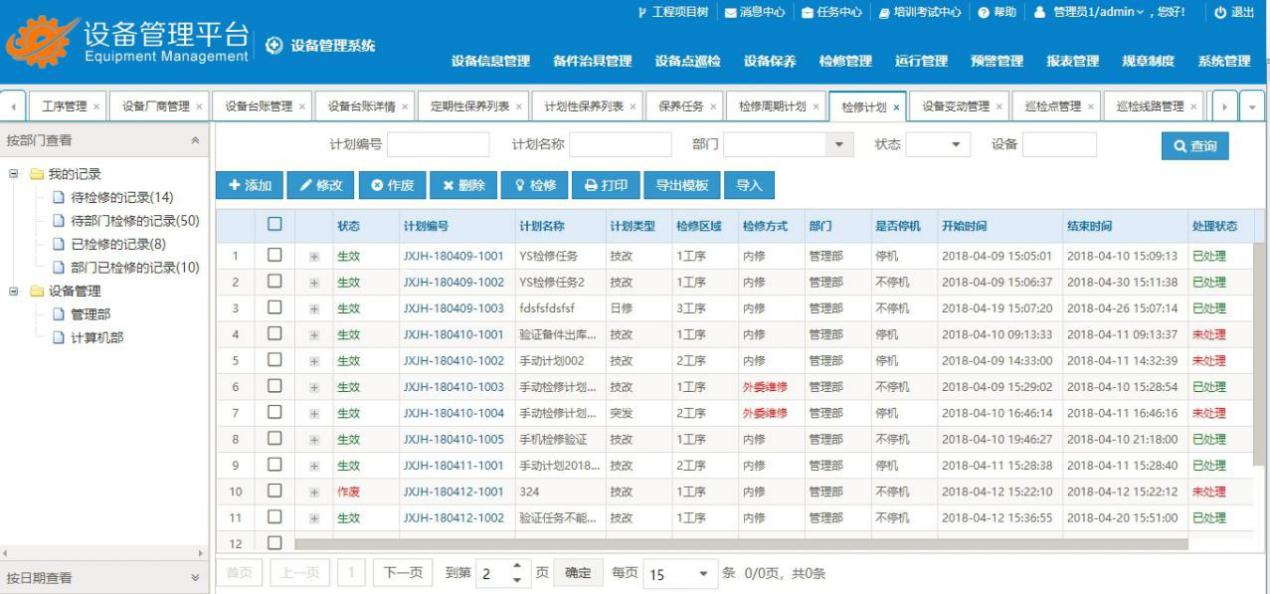Viewport: 1270px width, 594px height.
Task: Close the 工序管理 tab using its x icon
Action: point(96,107)
